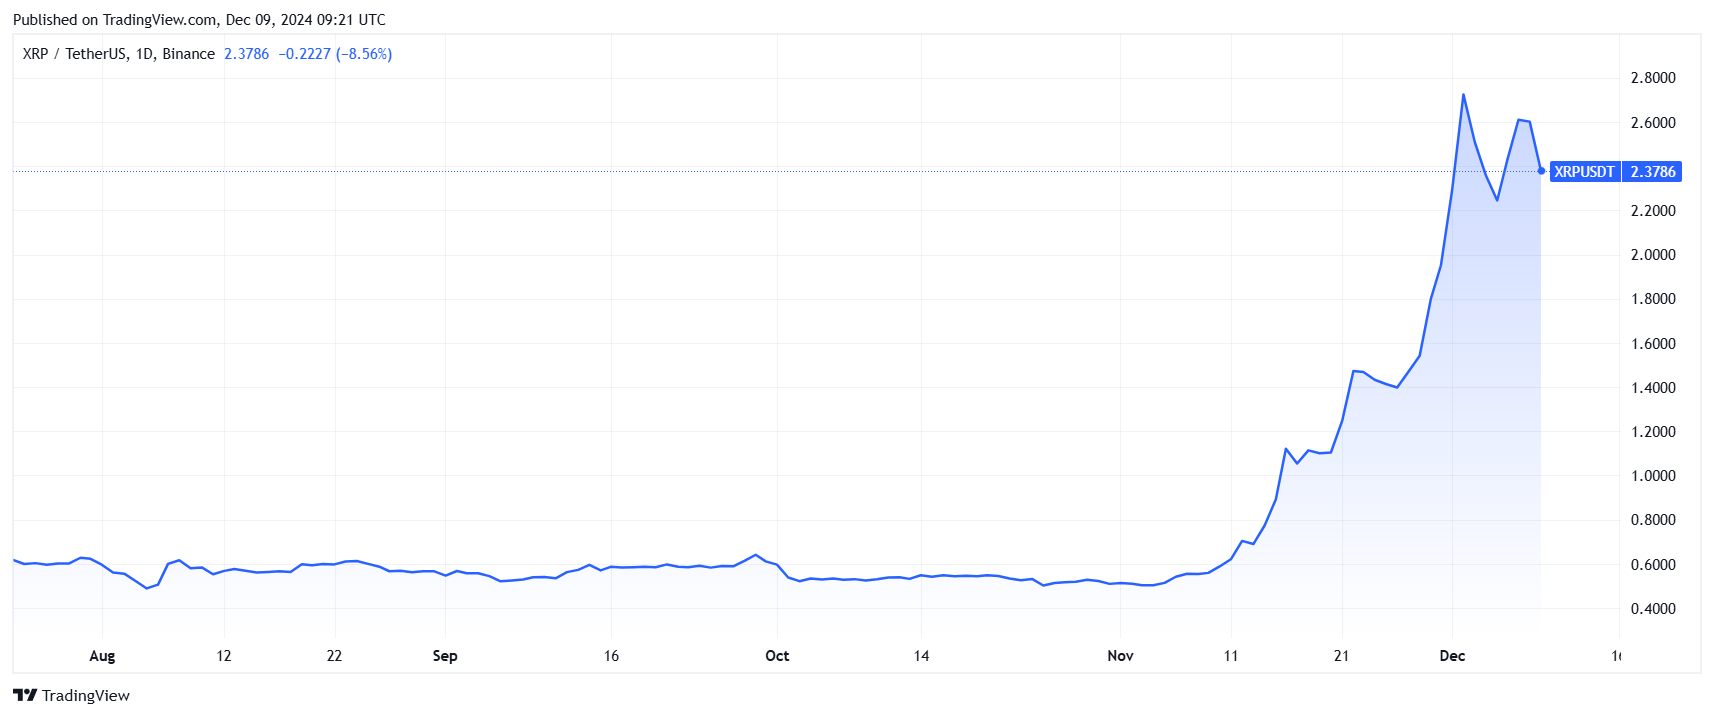Viewport: 1714px width, 717px height.
Task: Click the 12 date label on time axis
Action: coord(224,656)
